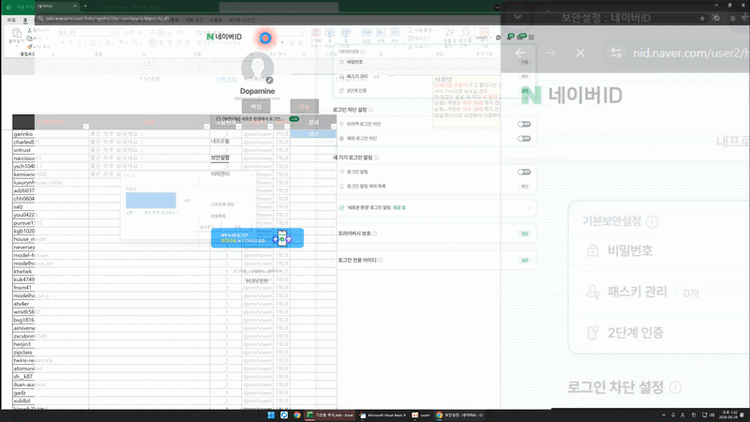Toggle the 타지역 로그인 차단 switch

coord(524,124)
